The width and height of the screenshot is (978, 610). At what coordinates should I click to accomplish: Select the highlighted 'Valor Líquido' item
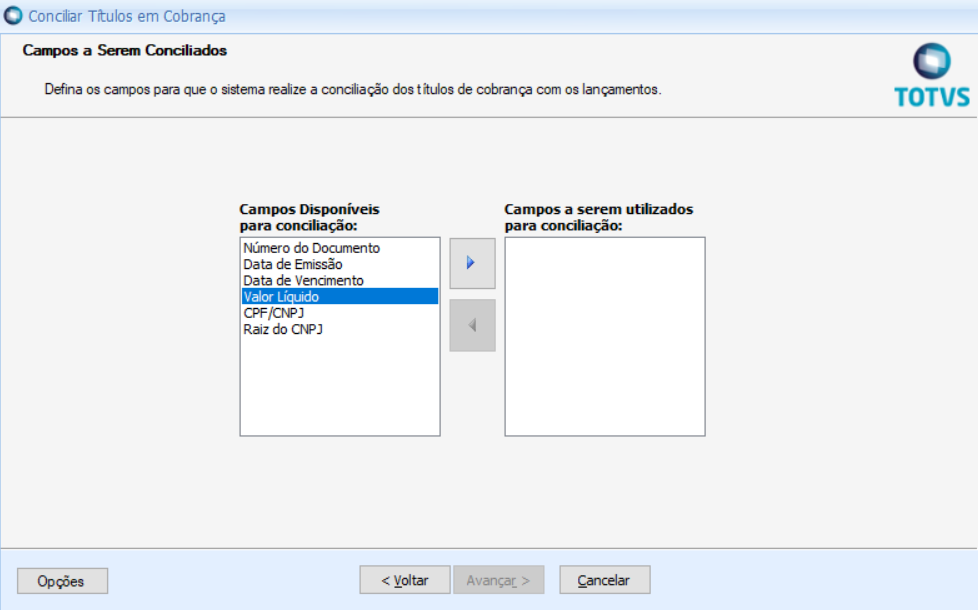pos(340,297)
